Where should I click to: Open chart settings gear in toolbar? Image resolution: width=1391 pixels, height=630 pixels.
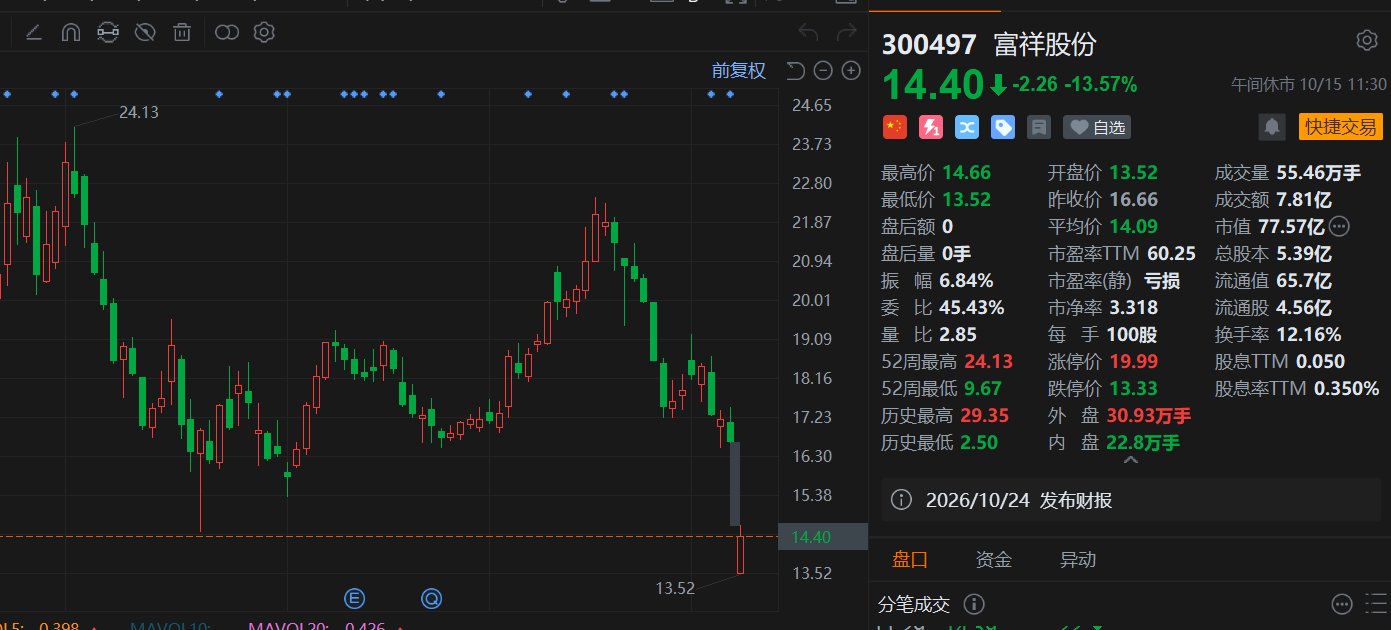pos(264,33)
